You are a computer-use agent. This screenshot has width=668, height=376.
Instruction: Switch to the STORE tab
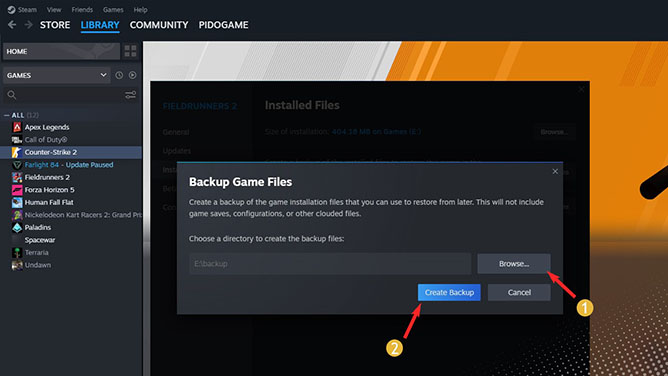(x=55, y=25)
